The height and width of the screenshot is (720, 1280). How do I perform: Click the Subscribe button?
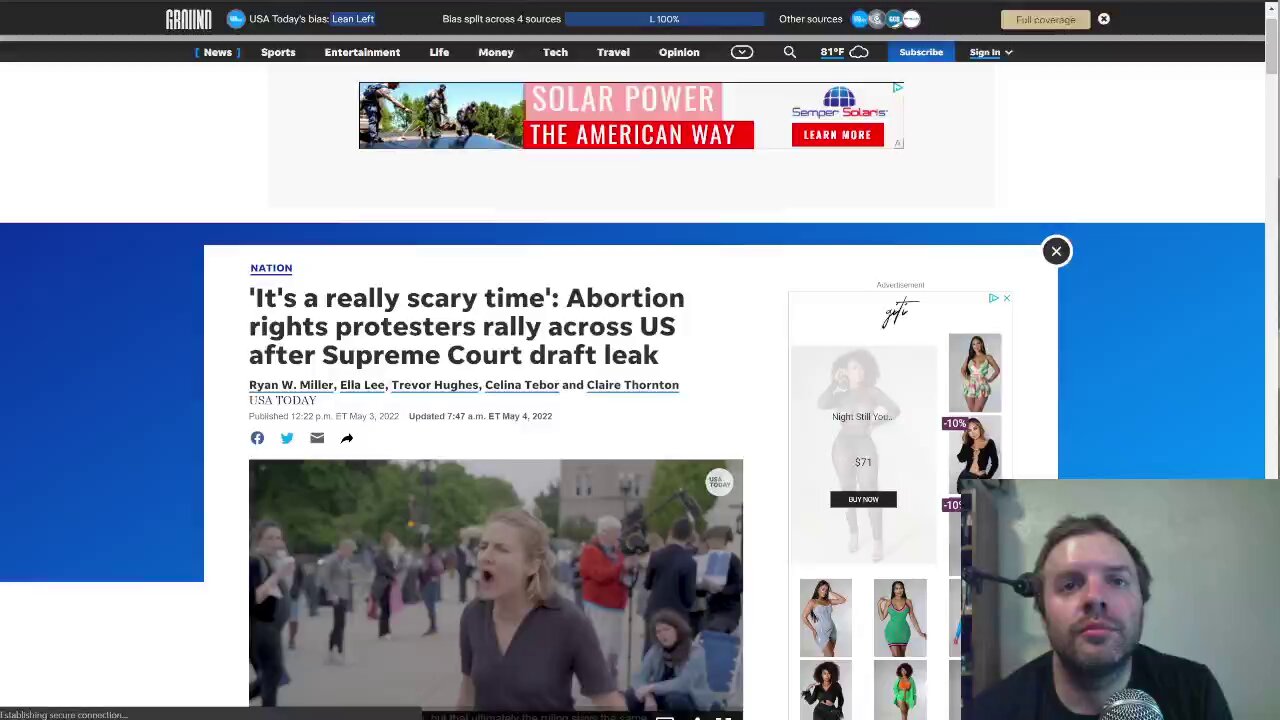pyautogui.click(x=921, y=52)
